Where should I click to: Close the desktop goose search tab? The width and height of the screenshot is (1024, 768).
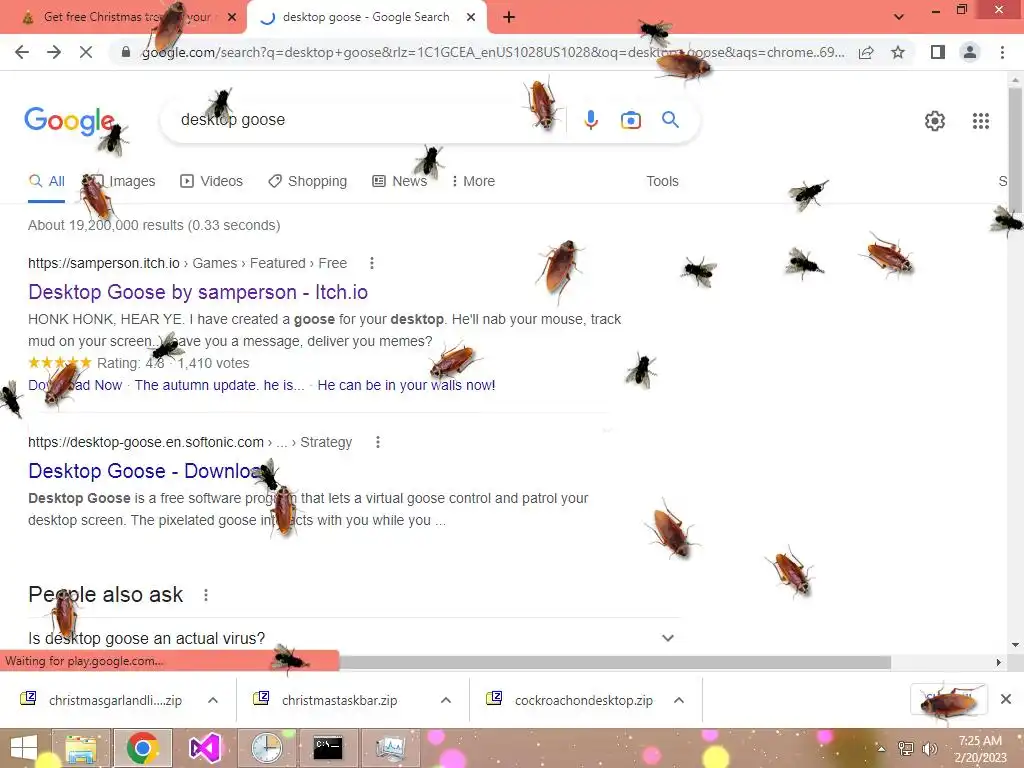[x=471, y=17]
